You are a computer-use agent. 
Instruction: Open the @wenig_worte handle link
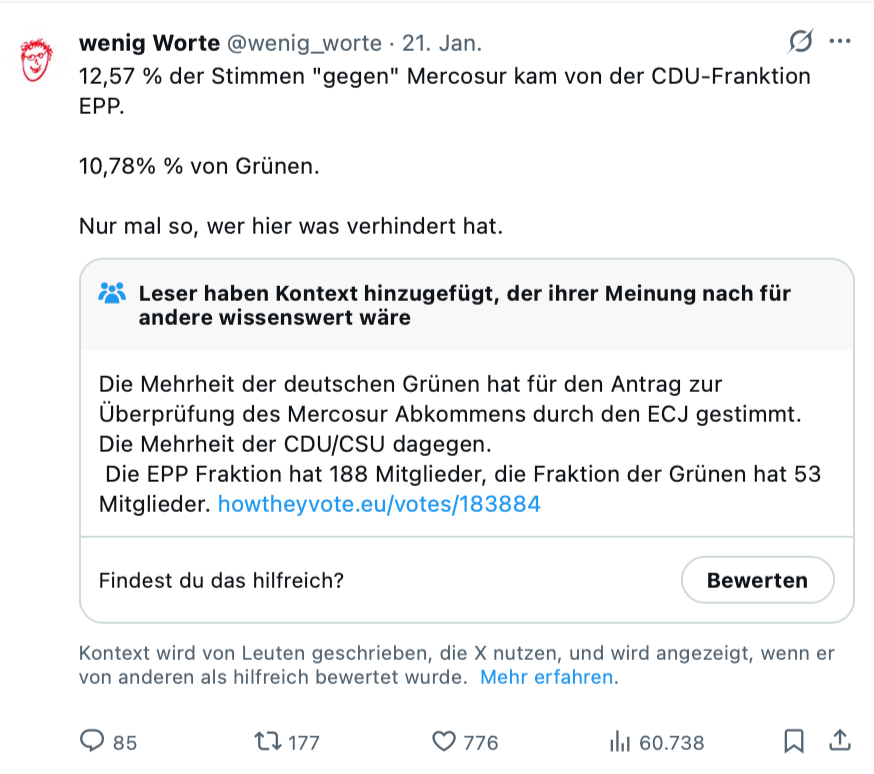pos(305,44)
